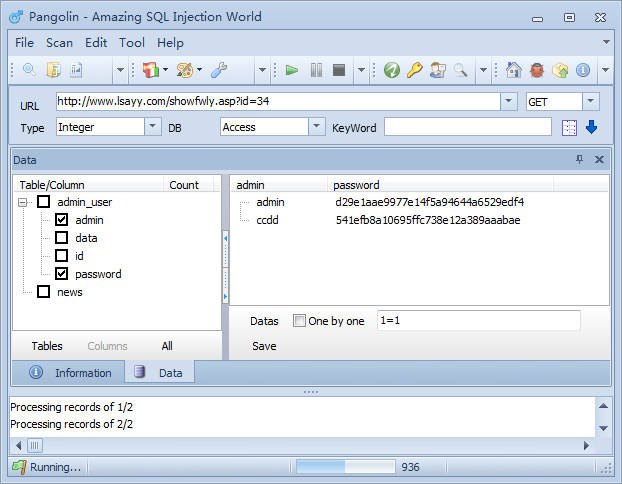The image size is (622, 484).
Task: Open the Help menu
Action: [170, 42]
